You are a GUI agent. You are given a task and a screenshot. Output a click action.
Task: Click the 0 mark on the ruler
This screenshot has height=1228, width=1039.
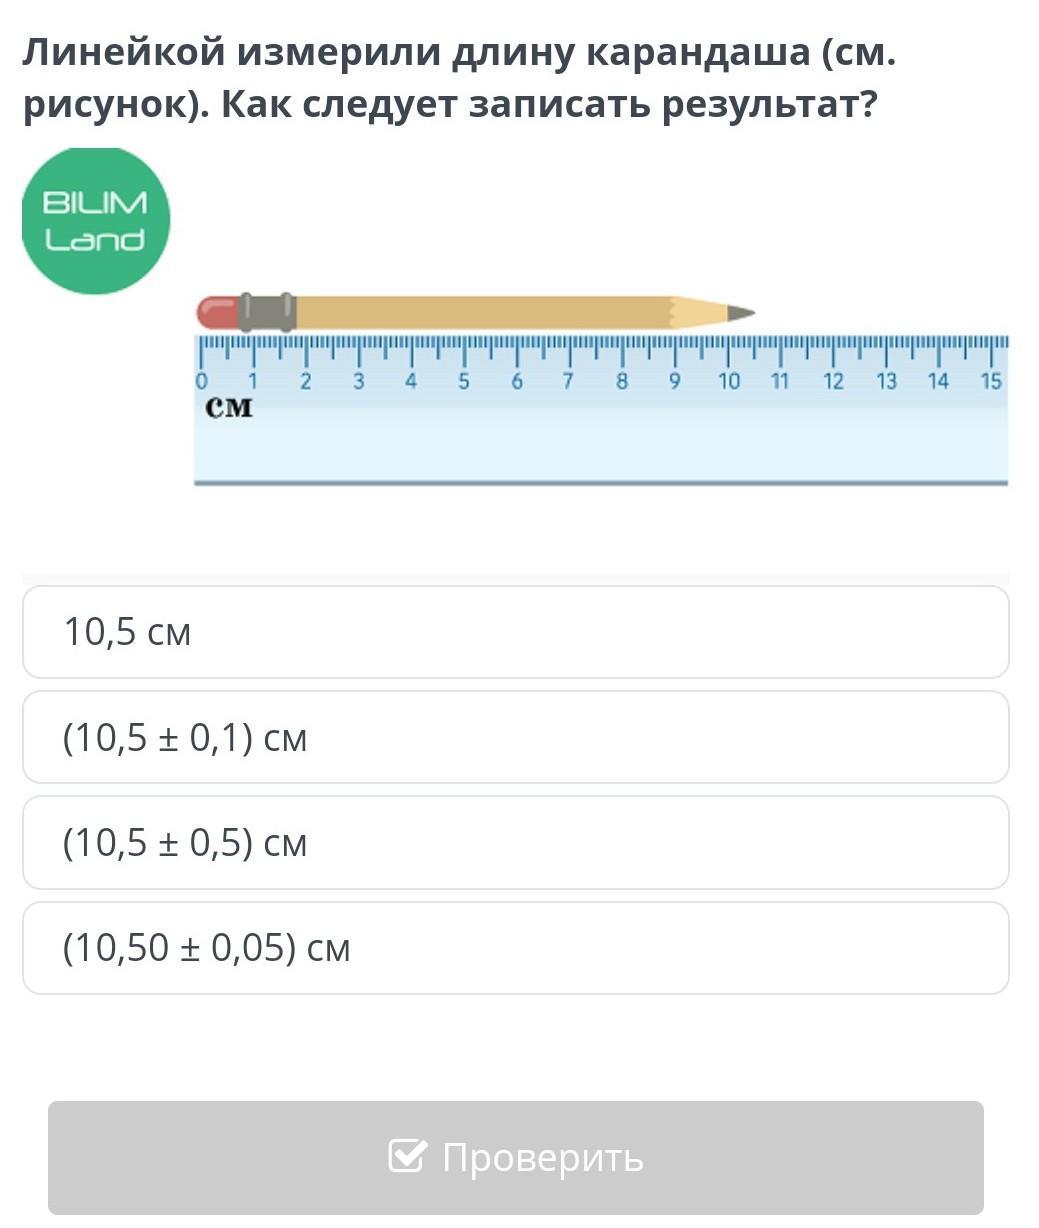coord(201,381)
